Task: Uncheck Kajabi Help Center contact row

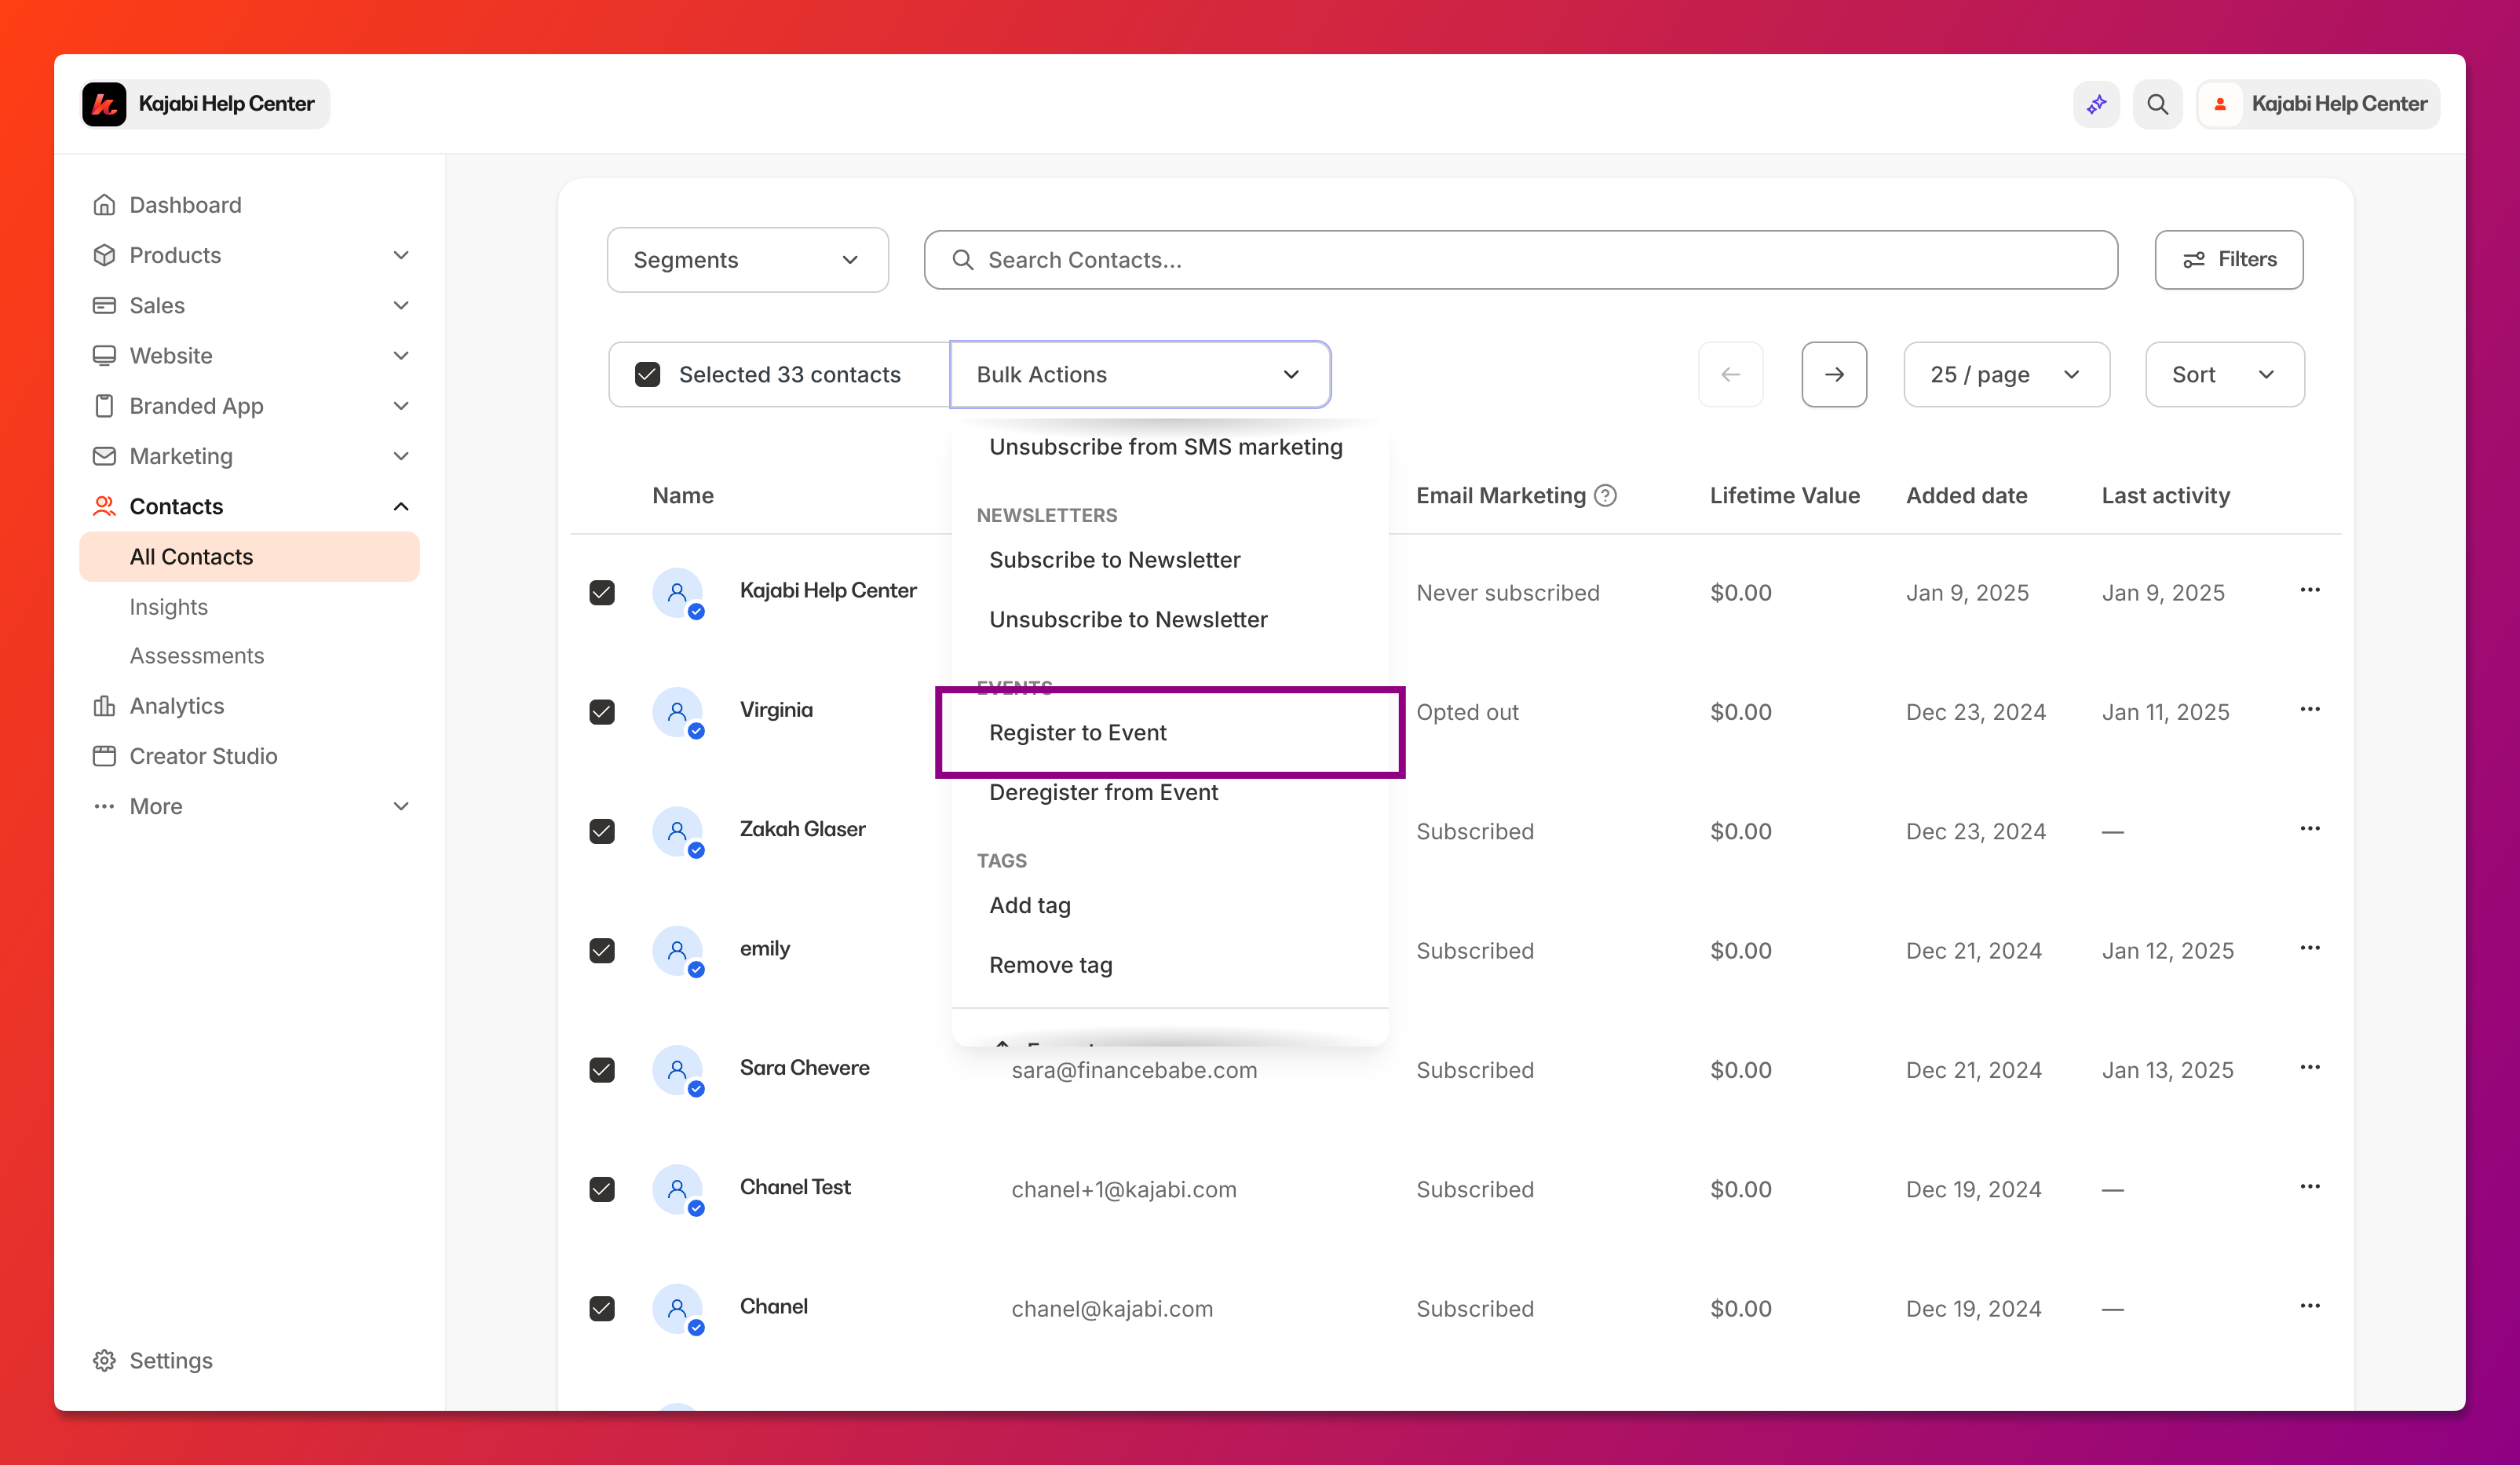Action: click(x=602, y=593)
